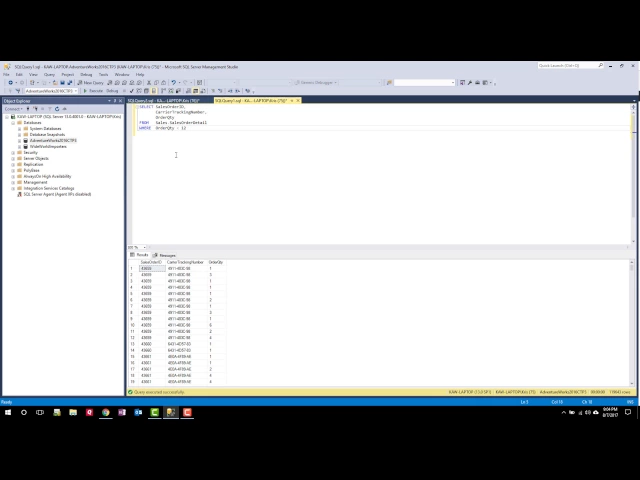This screenshot has width=640, height=480.
Task: Open the Help menu
Action: 140,75
